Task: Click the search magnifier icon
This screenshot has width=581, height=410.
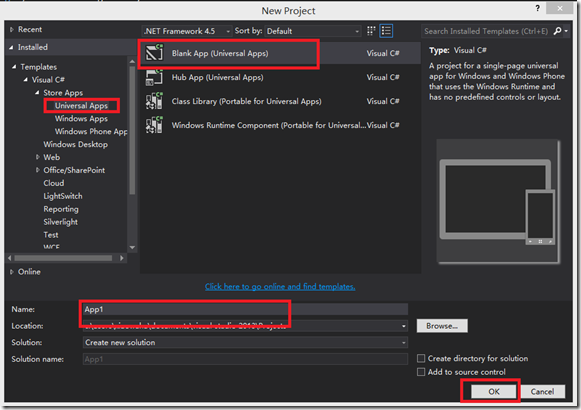Action: click(557, 31)
